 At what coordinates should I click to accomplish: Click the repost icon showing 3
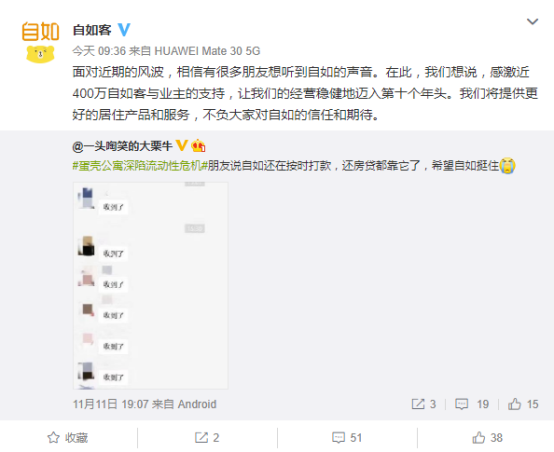click(x=424, y=404)
